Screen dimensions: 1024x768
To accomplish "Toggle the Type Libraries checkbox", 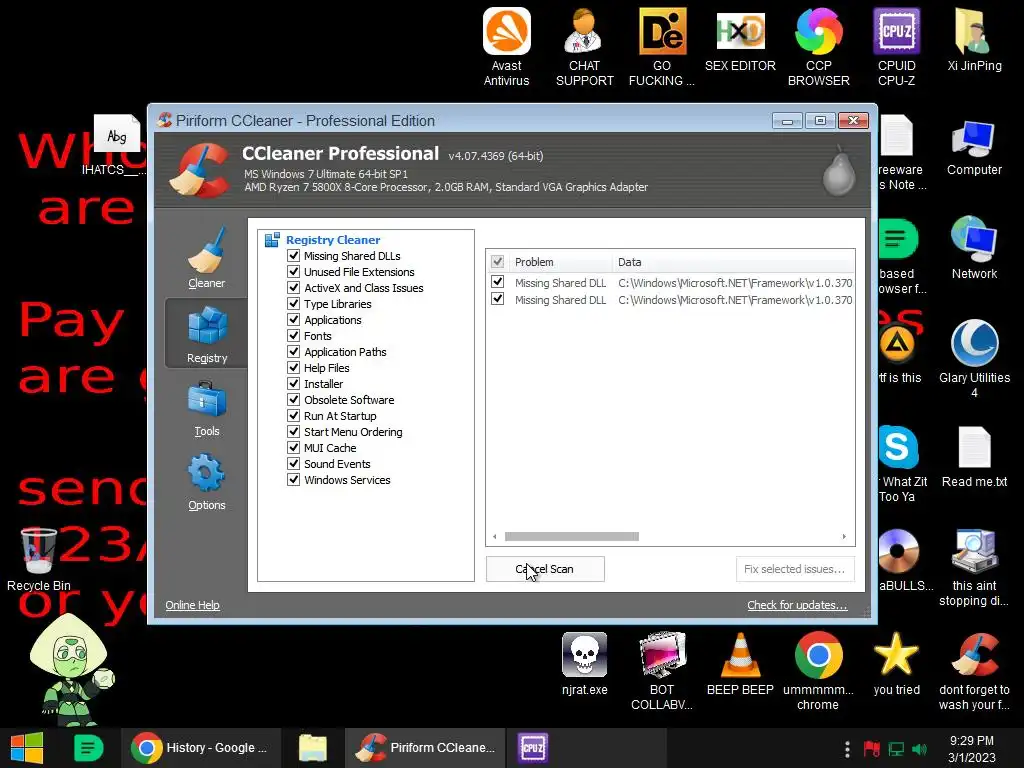I will click(294, 304).
